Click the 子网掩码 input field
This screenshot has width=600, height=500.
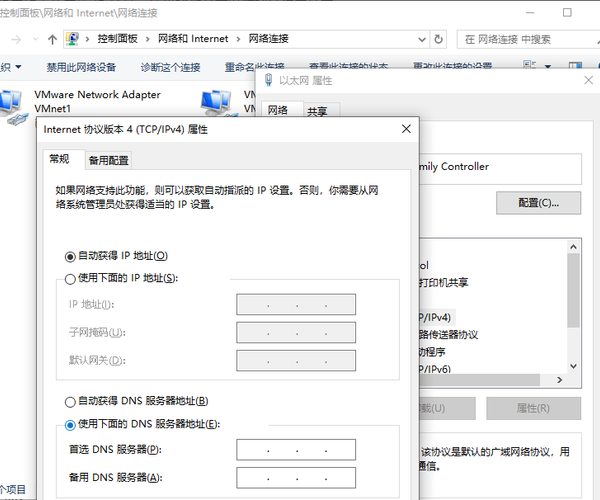pyautogui.click(x=296, y=332)
